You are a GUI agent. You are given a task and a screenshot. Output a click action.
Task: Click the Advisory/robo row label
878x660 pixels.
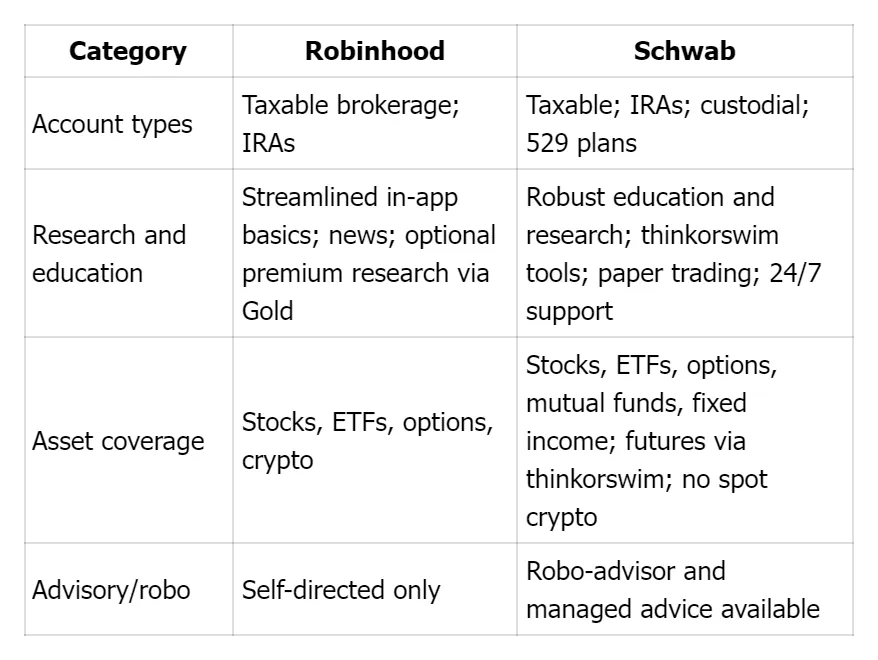click(111, 590)
